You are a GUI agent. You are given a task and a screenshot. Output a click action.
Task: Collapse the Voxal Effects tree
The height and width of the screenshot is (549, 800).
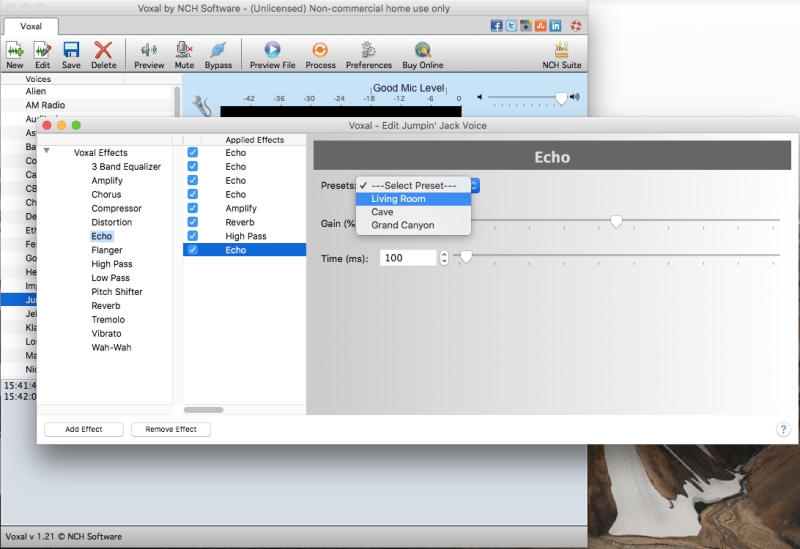pos(46,151)
